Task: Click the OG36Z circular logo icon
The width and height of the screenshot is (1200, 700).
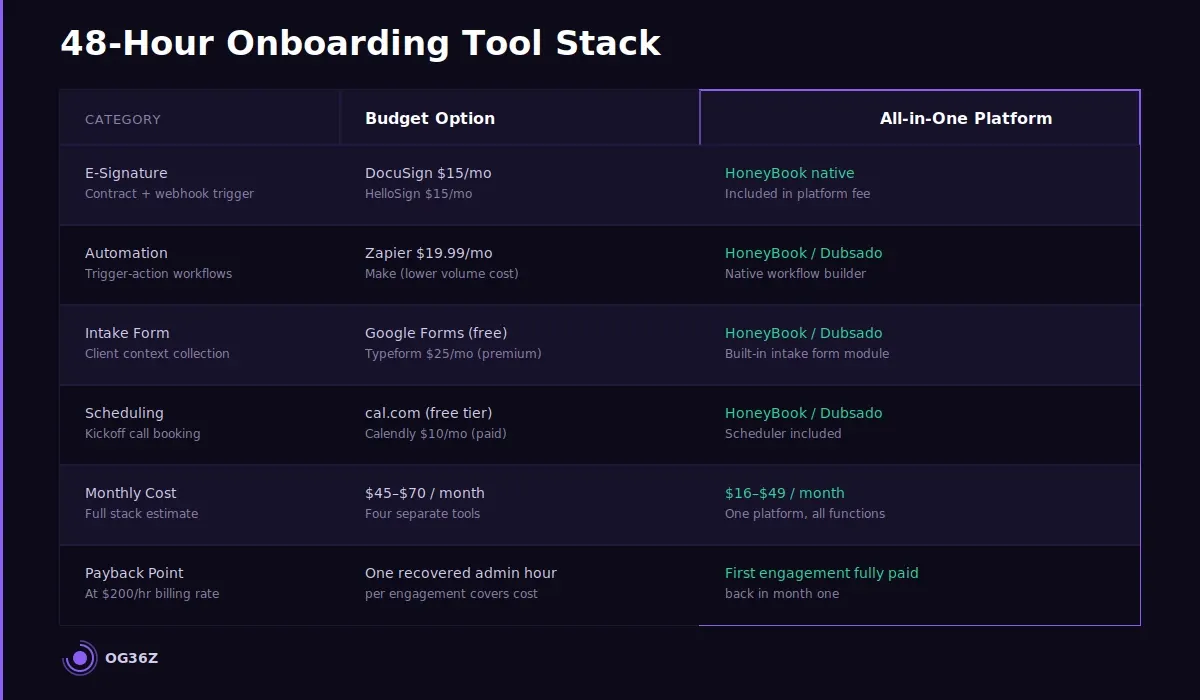Action: [x=80, y=657]
